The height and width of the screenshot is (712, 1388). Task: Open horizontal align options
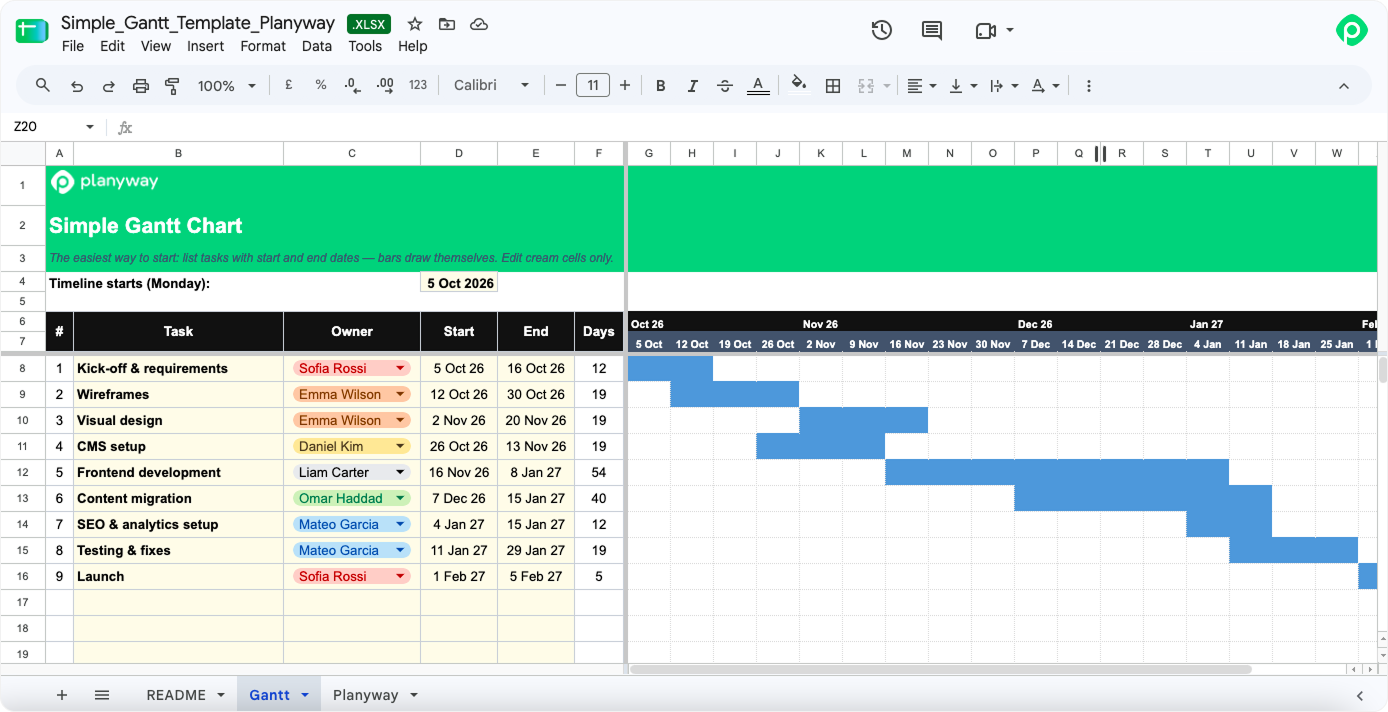[921, 86]
